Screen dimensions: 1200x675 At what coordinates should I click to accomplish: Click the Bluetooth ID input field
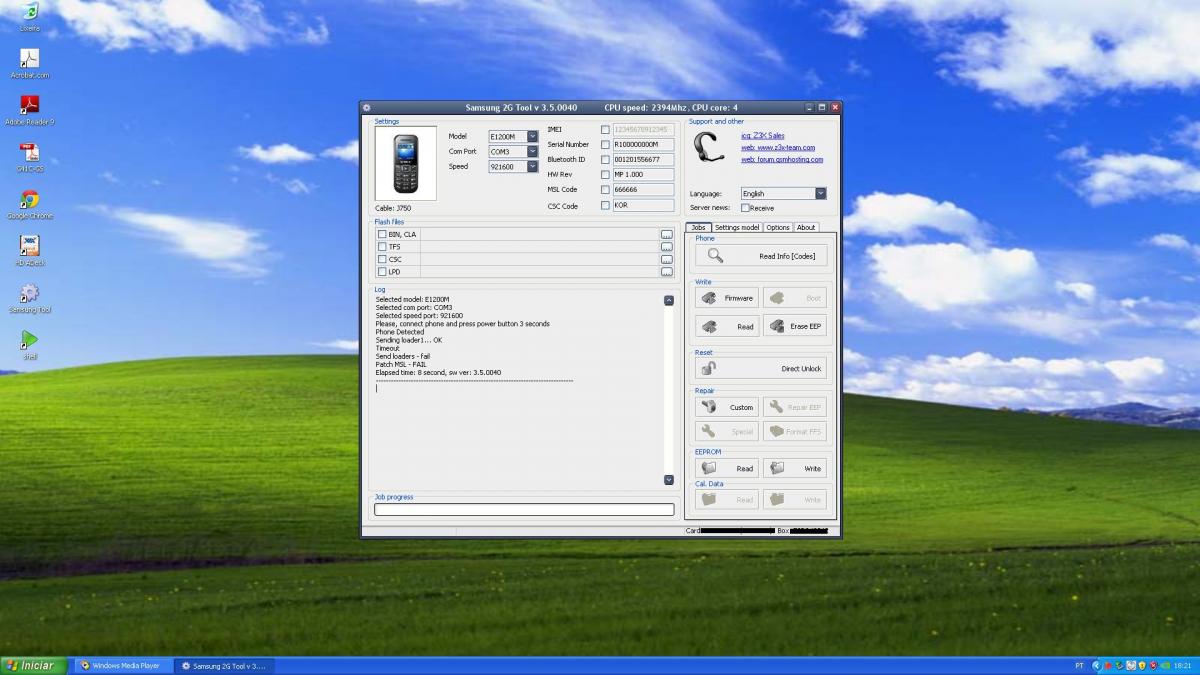click(x=643, y=159)
